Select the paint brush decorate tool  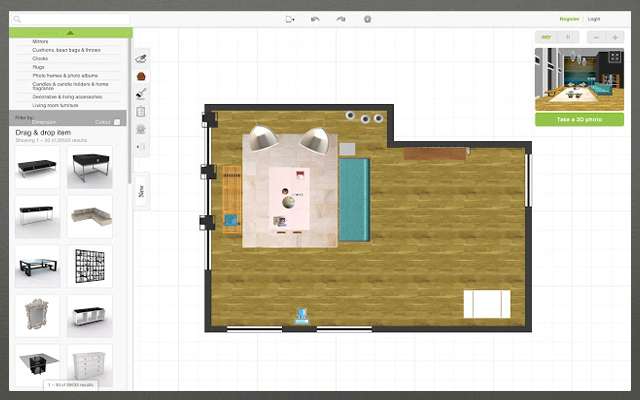141,94
